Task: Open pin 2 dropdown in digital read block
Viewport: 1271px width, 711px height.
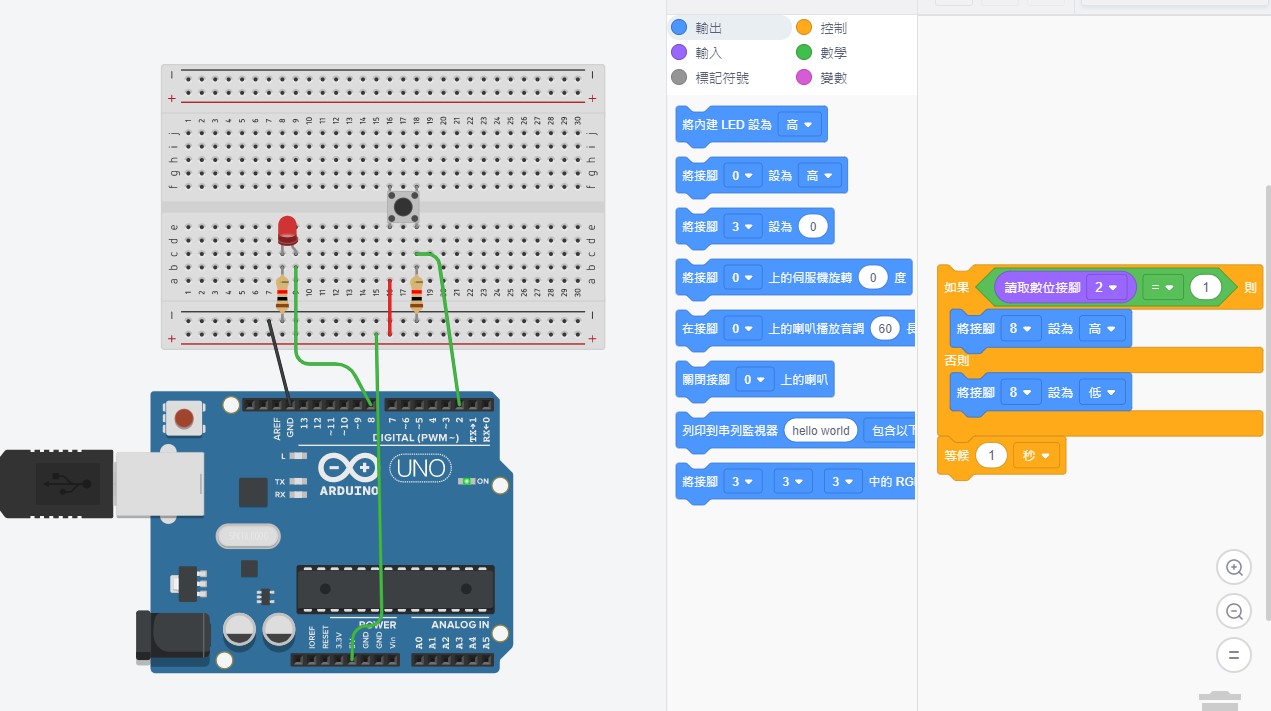Action: [1108, 287]
